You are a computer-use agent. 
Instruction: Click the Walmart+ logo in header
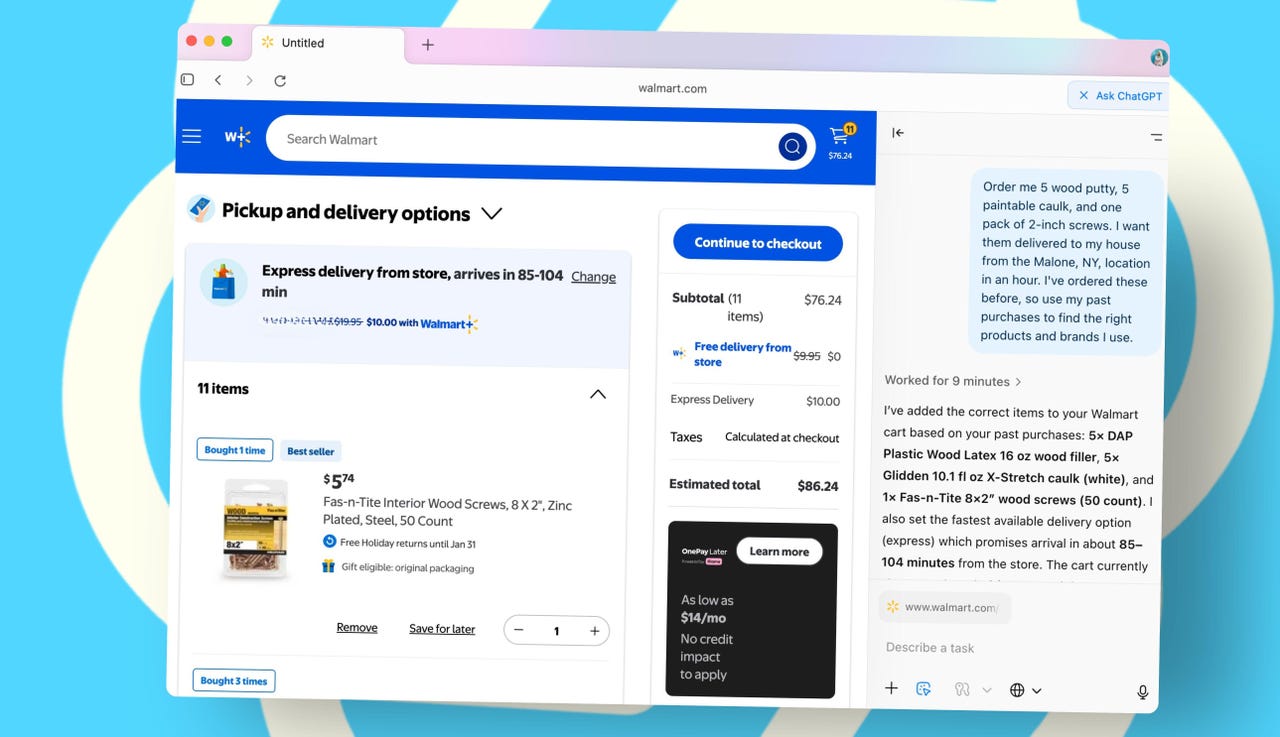(x=237, y=138)
